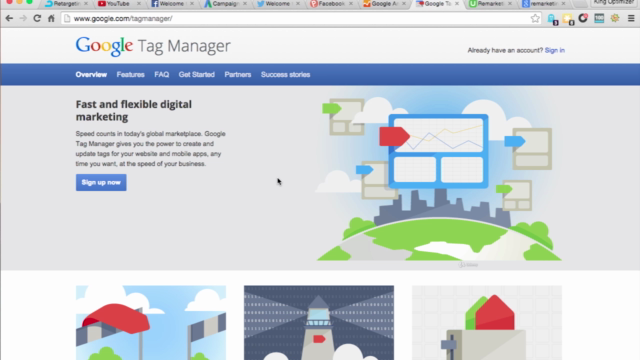Go back with the browser back arrow
The width and height of the screenshot is (640, 360).
click(9, 18)
